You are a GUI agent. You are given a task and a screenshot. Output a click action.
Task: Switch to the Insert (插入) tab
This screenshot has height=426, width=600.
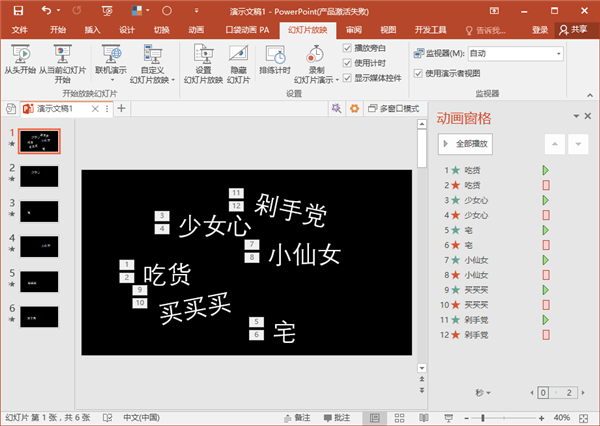[92, 30]
